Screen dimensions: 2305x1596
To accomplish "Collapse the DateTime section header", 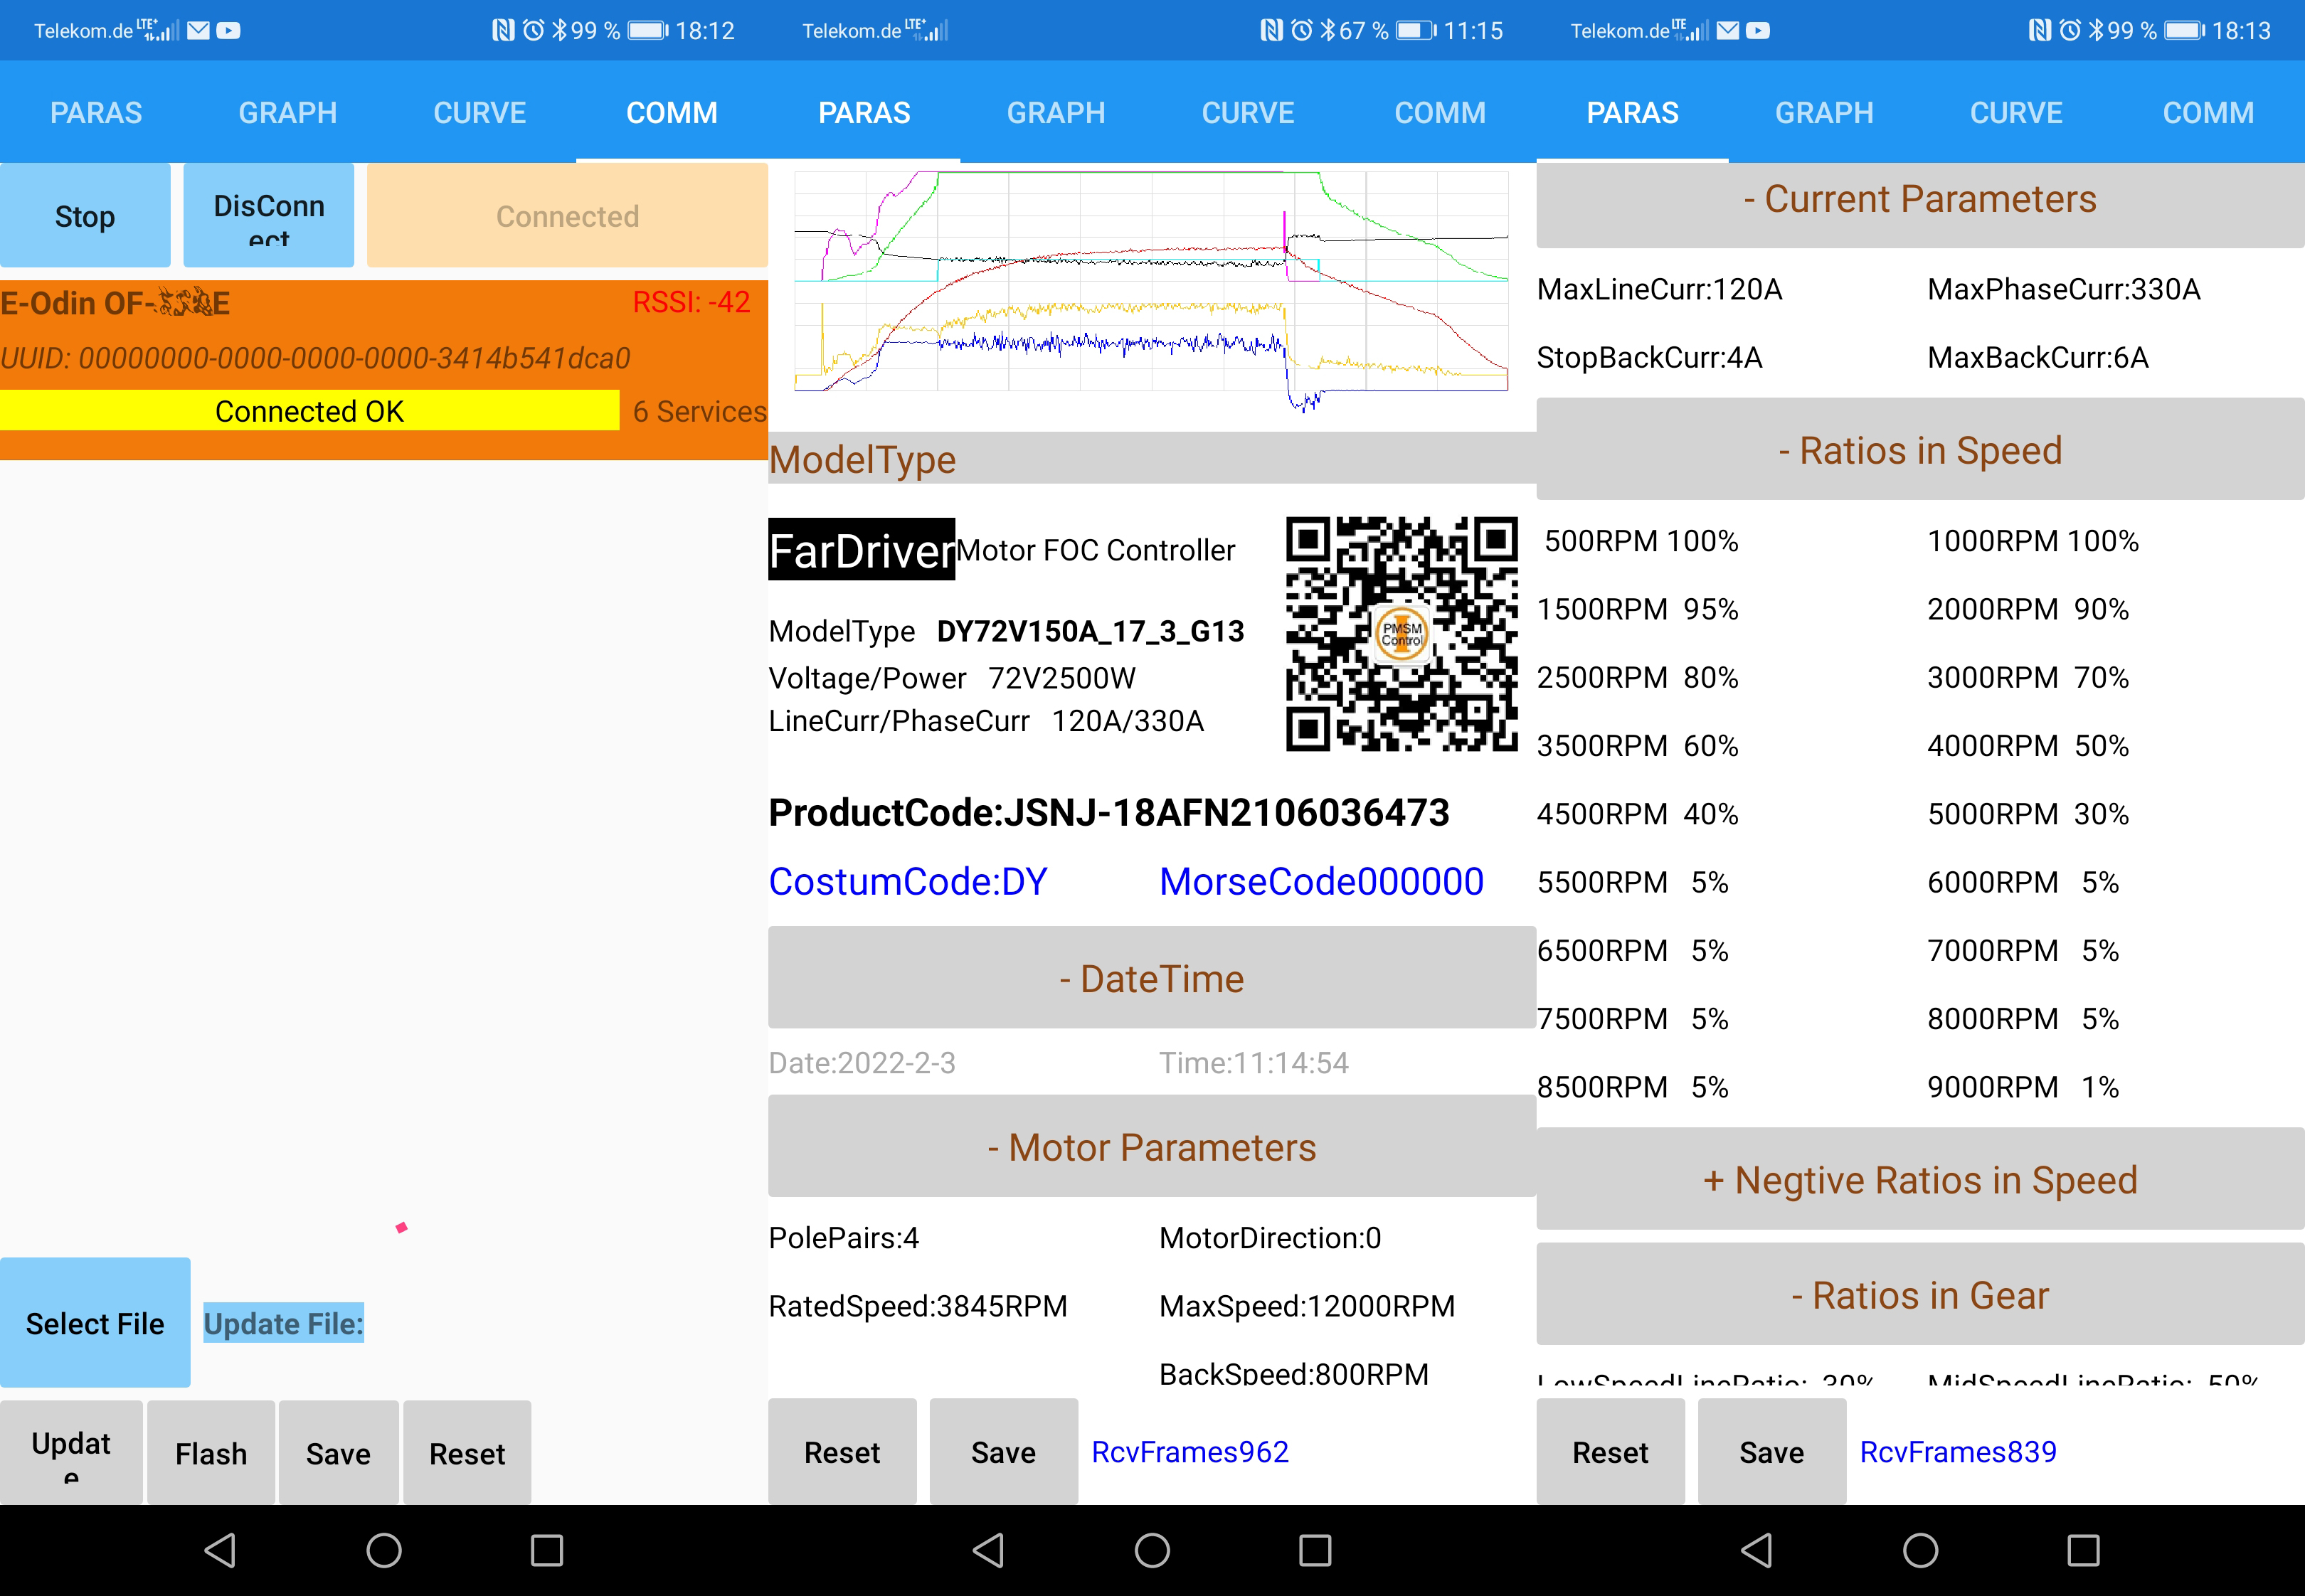I will [x=1151, y=978].
